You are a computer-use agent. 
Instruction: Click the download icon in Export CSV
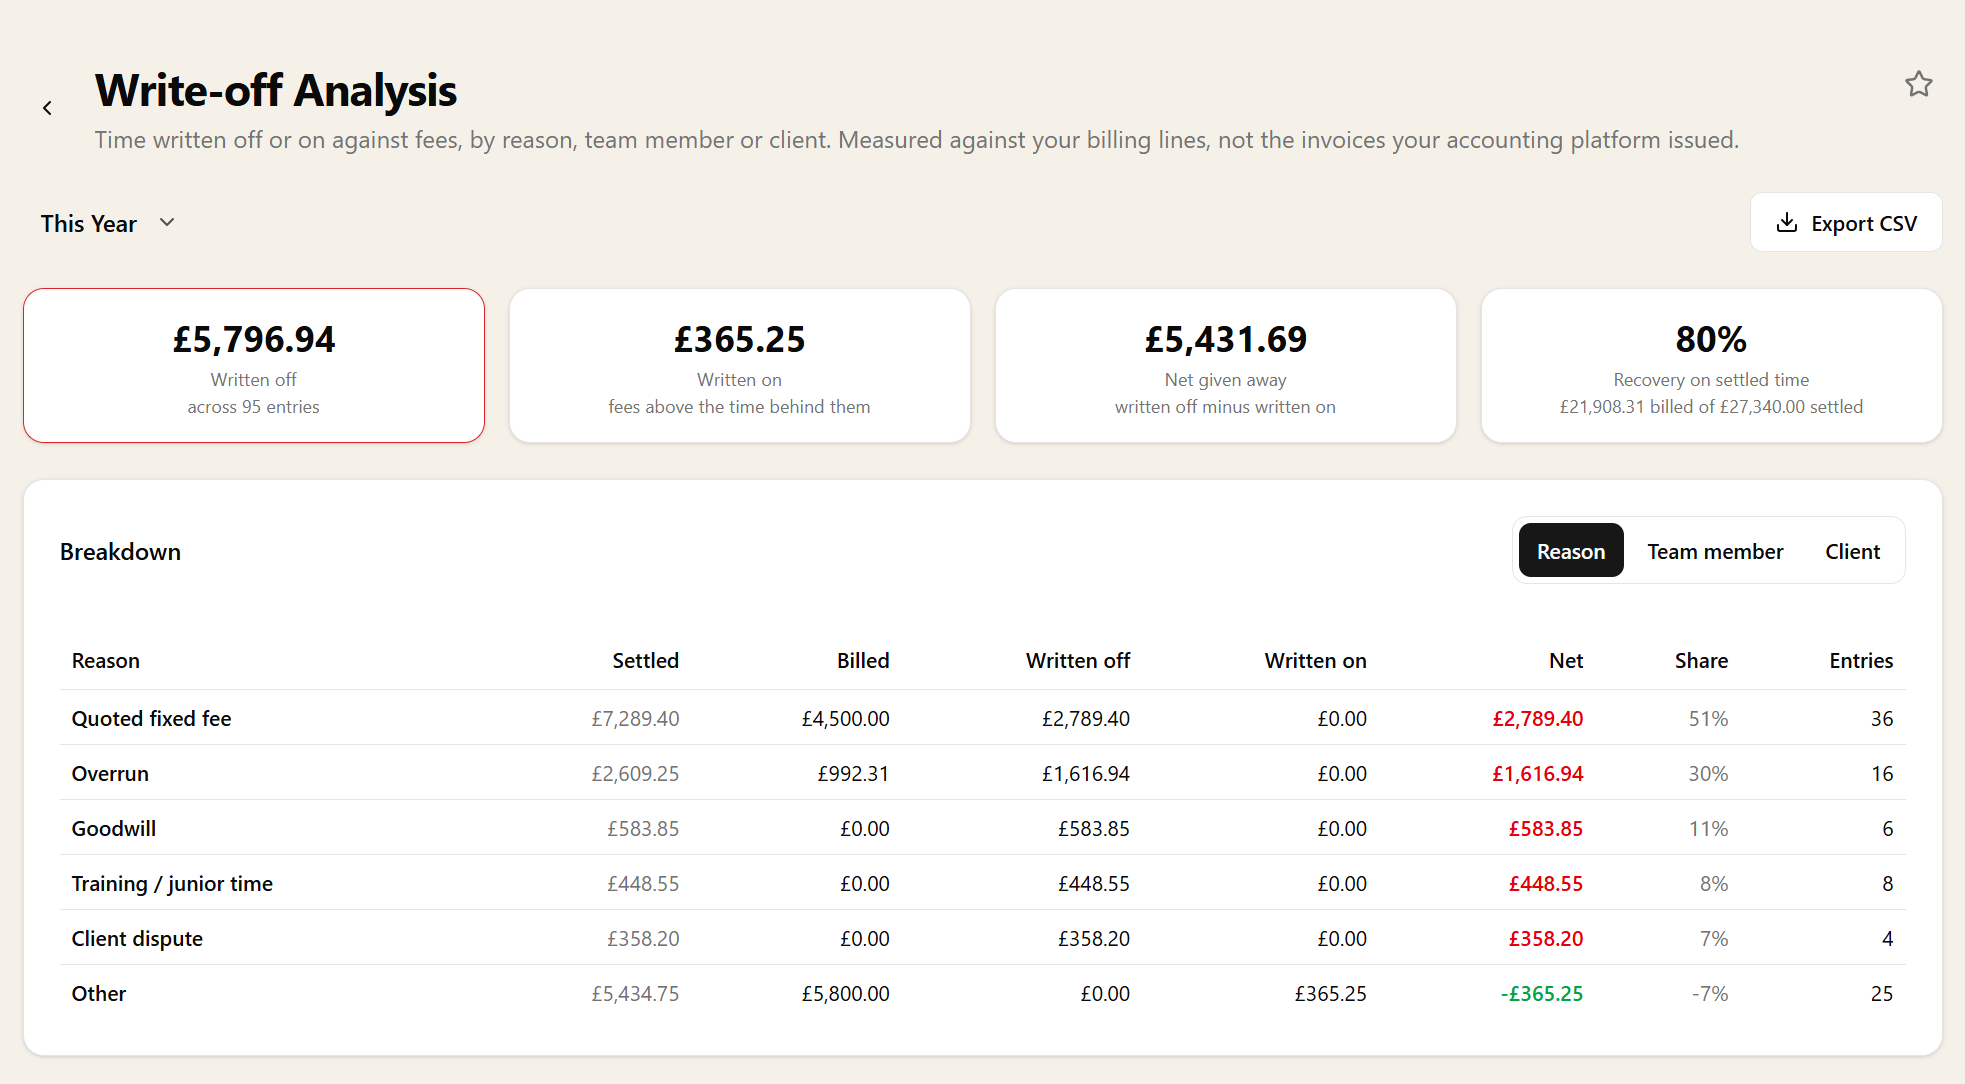click(x=1786, y=223)
